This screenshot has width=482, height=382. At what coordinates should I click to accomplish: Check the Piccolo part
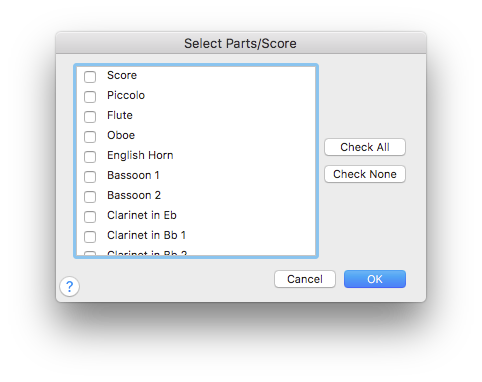coord(90,97)
